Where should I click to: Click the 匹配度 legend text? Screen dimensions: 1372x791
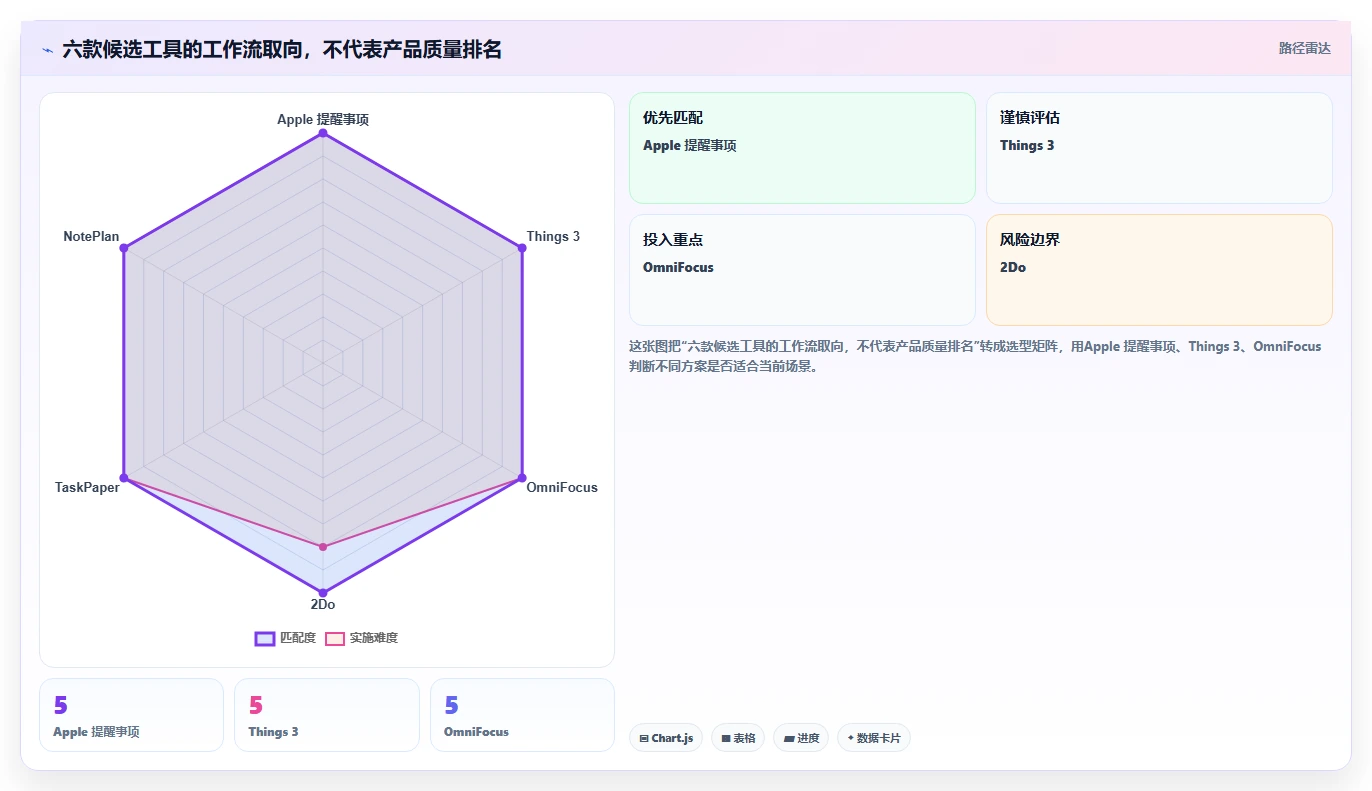coord(298,638)
